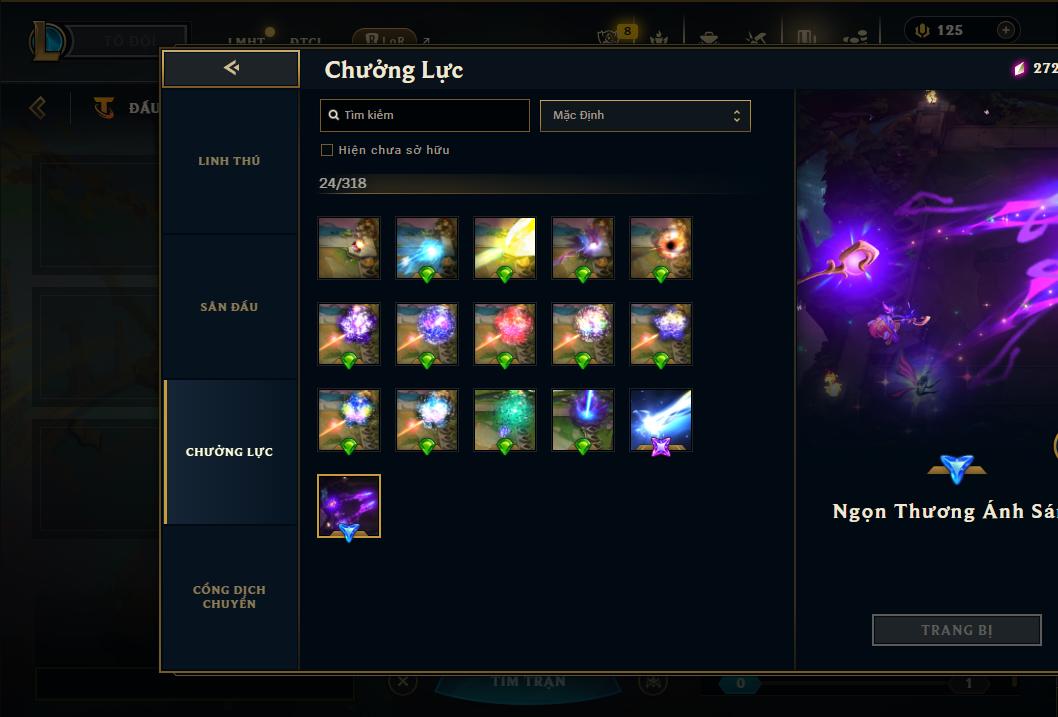Select the blue vertical beam boom thumbnail

(x=583, y=420)
